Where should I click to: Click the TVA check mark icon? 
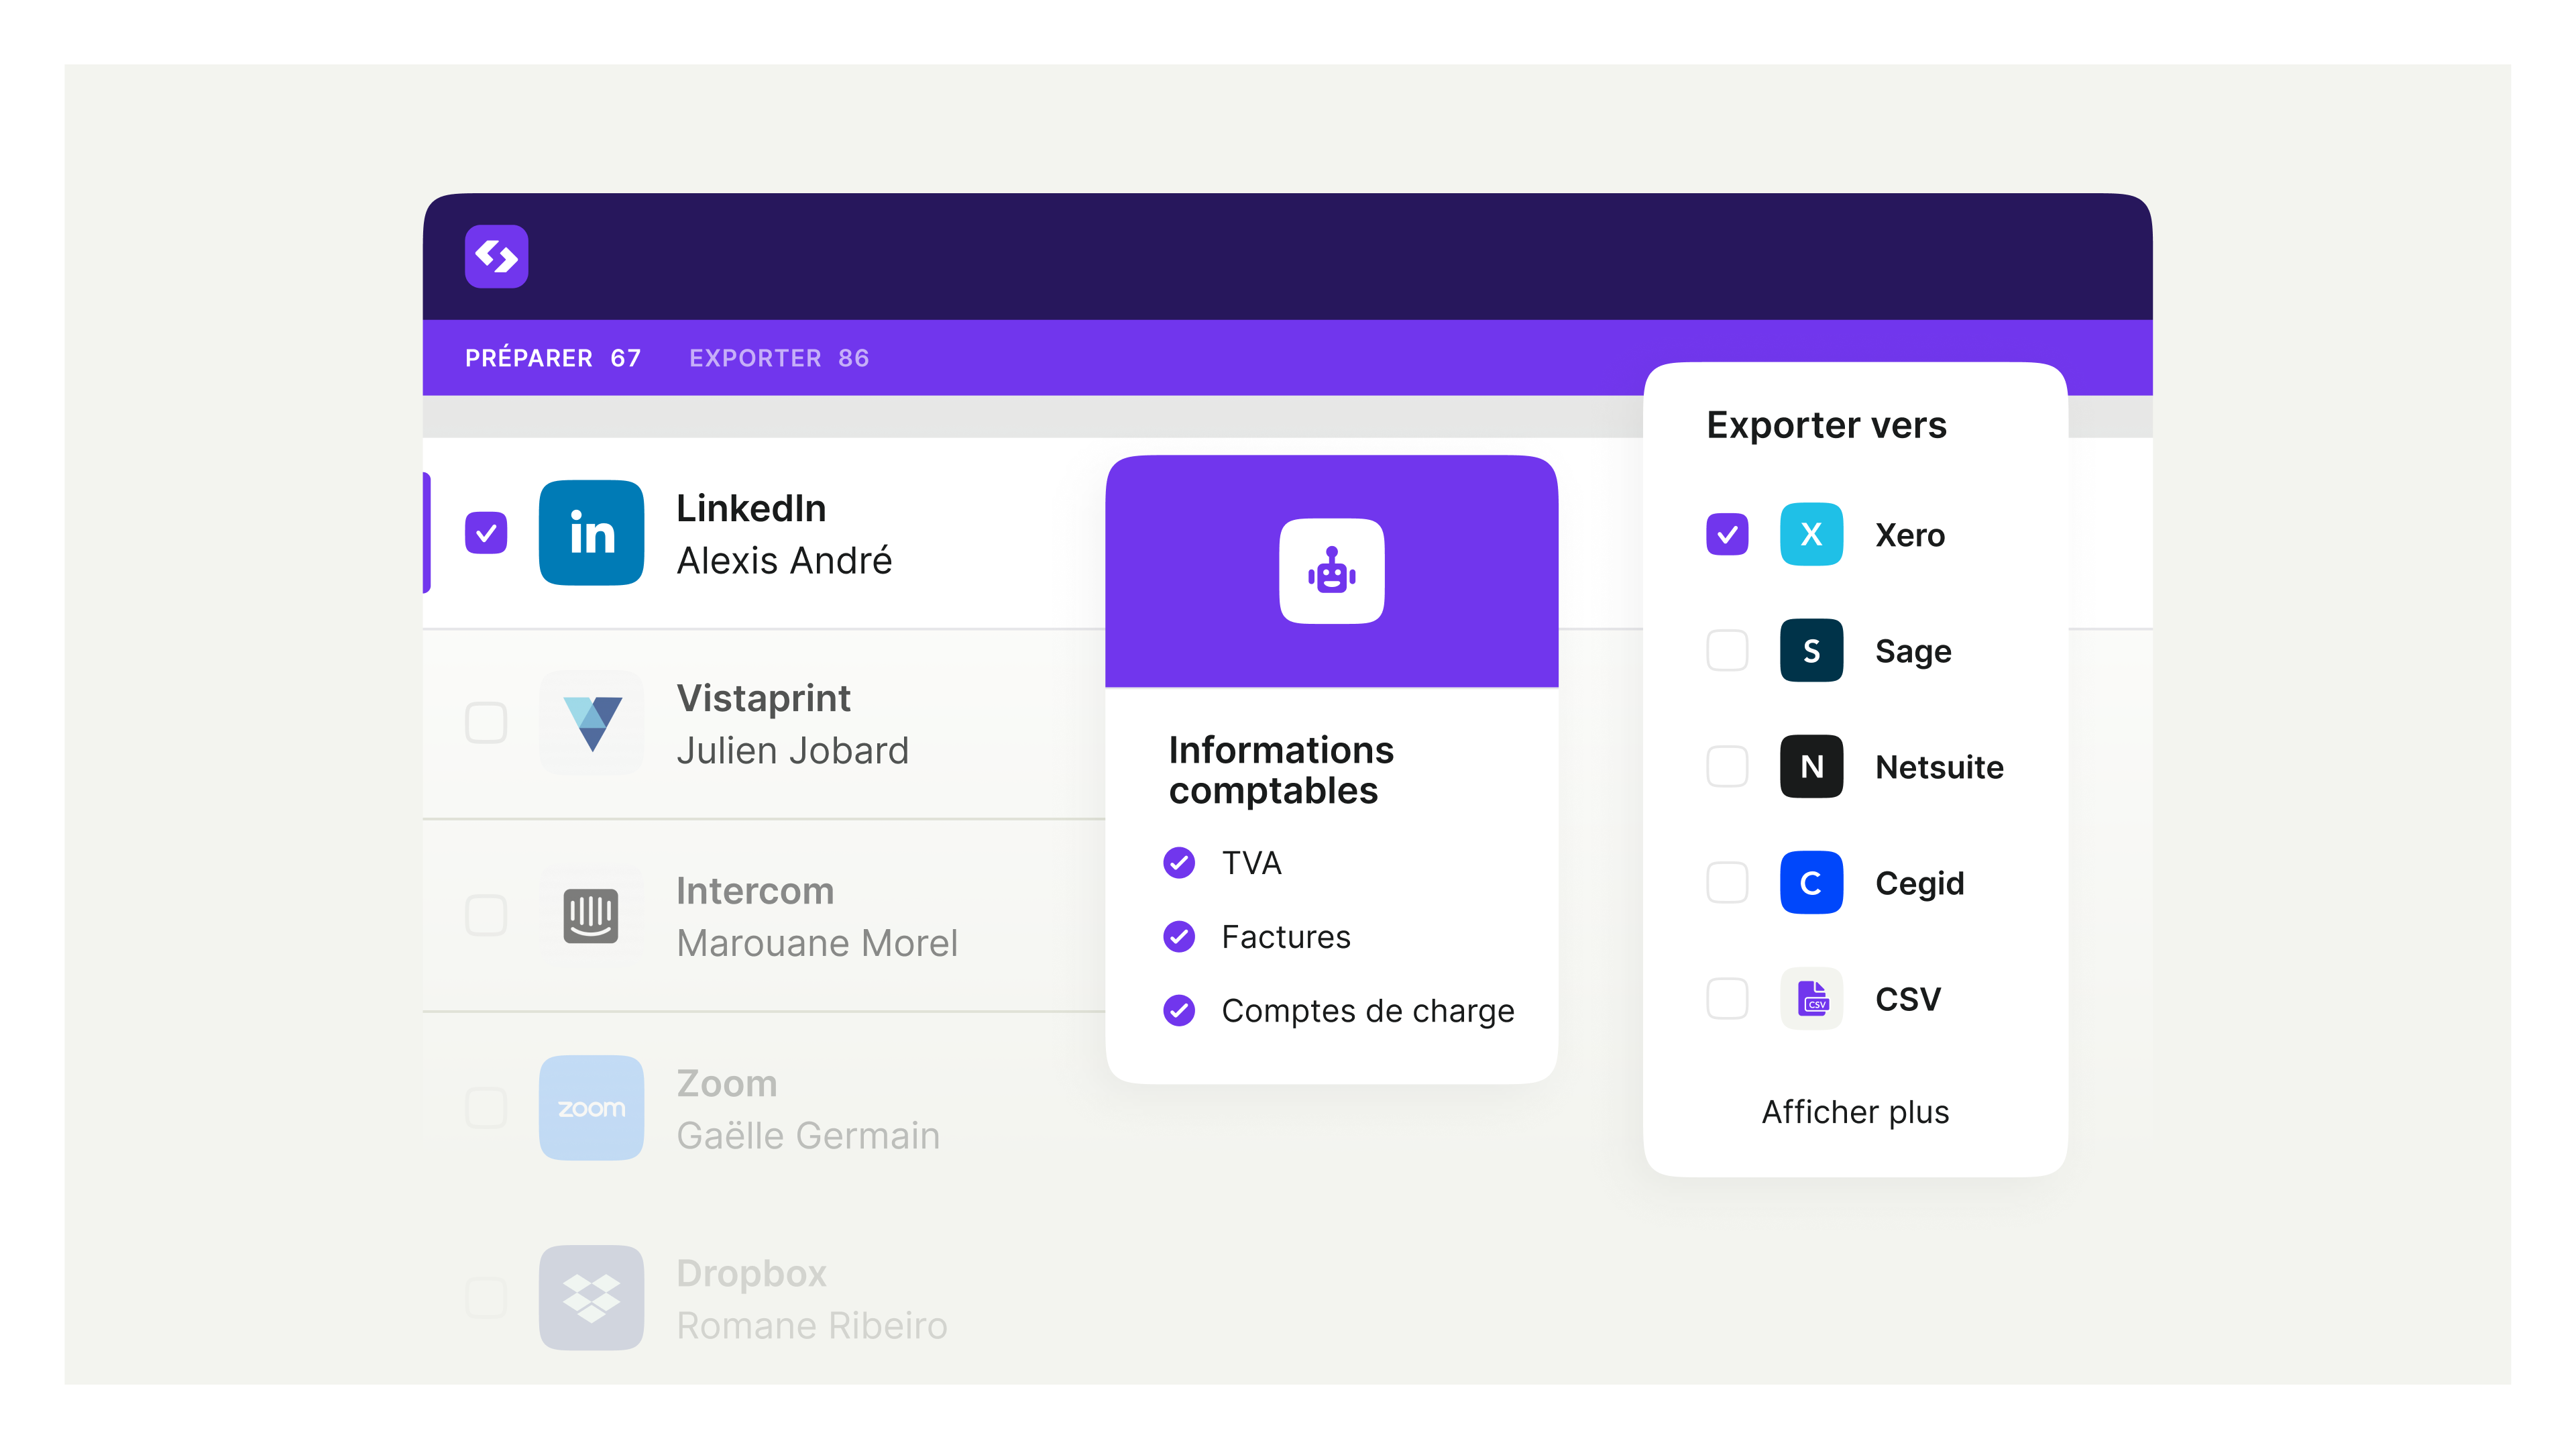click(x=1179, y=862)
